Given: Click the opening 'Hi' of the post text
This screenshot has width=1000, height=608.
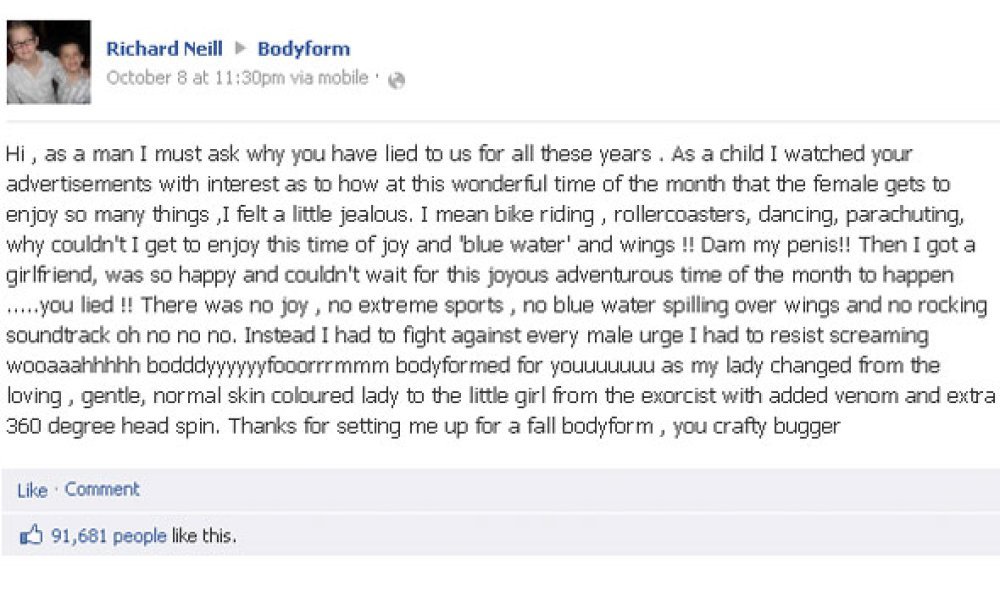Looking at the screenshot, I should click(15, 154).
